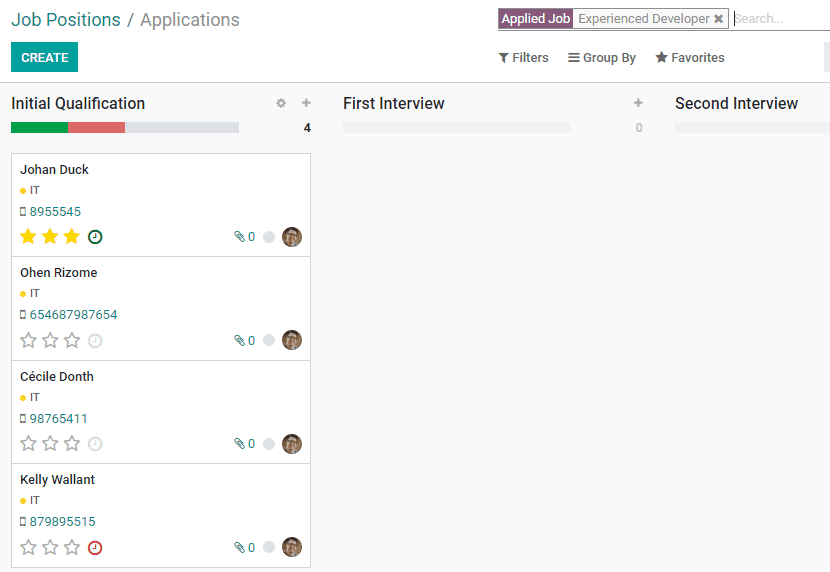Click the Applied Job filter label
The width and height of the screenshot is (830, 572).
pos(535,19)
